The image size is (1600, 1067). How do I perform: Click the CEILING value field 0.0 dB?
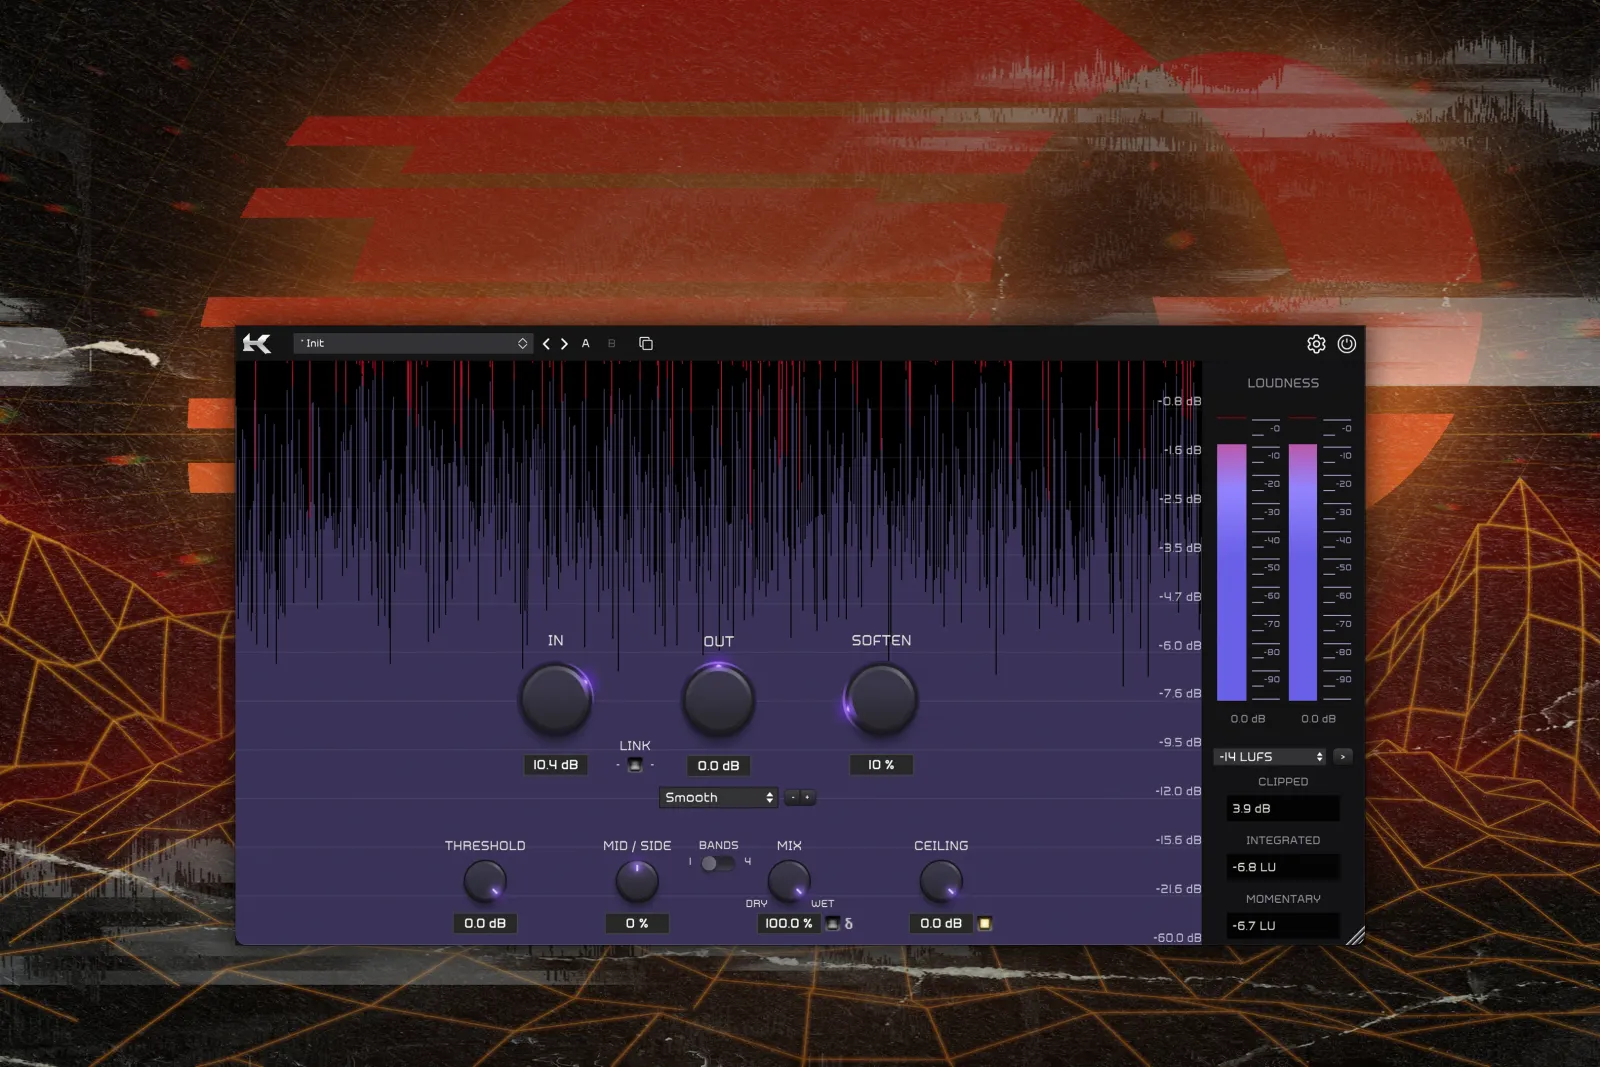(941, 923)
